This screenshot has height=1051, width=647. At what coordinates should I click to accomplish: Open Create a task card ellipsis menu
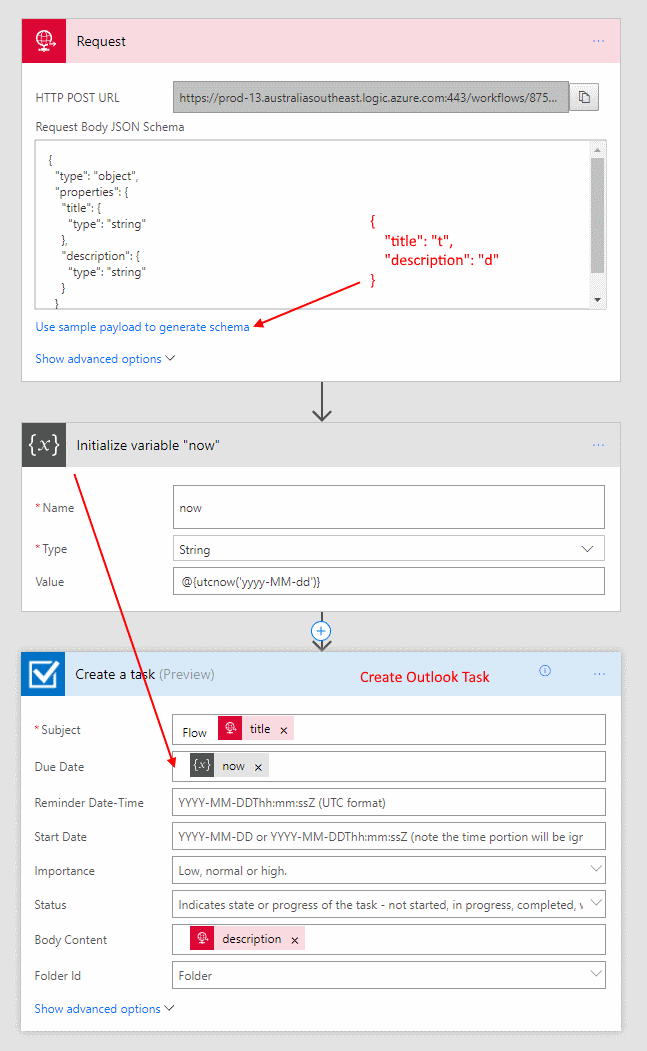click(x=598, y=674)
